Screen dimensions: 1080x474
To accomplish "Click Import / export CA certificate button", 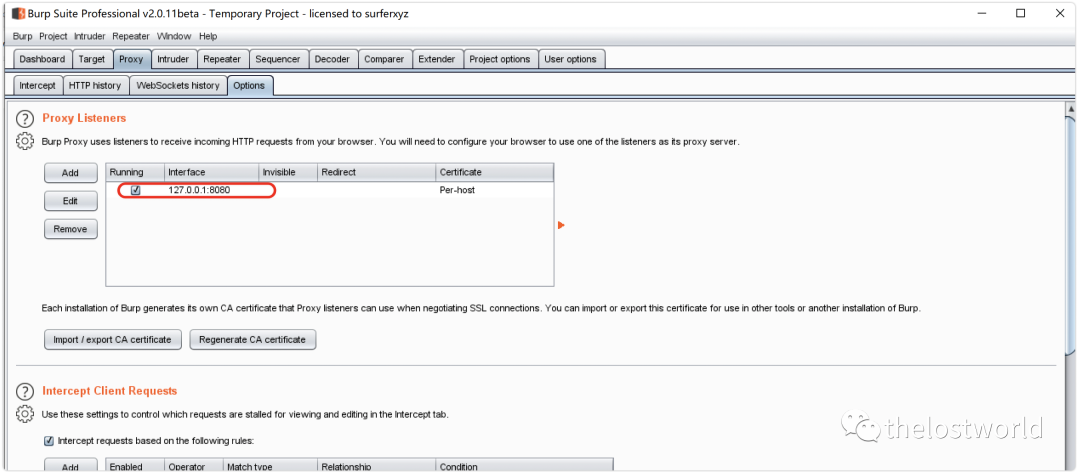I will click(112, 340).
